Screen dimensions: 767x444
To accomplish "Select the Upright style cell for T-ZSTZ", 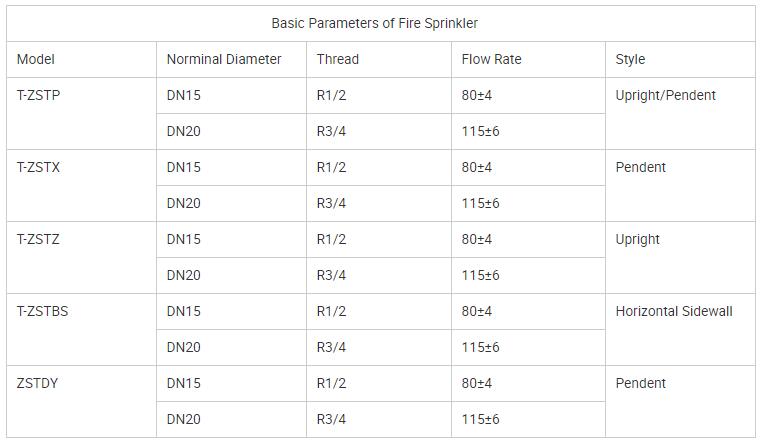I will 638,240.
